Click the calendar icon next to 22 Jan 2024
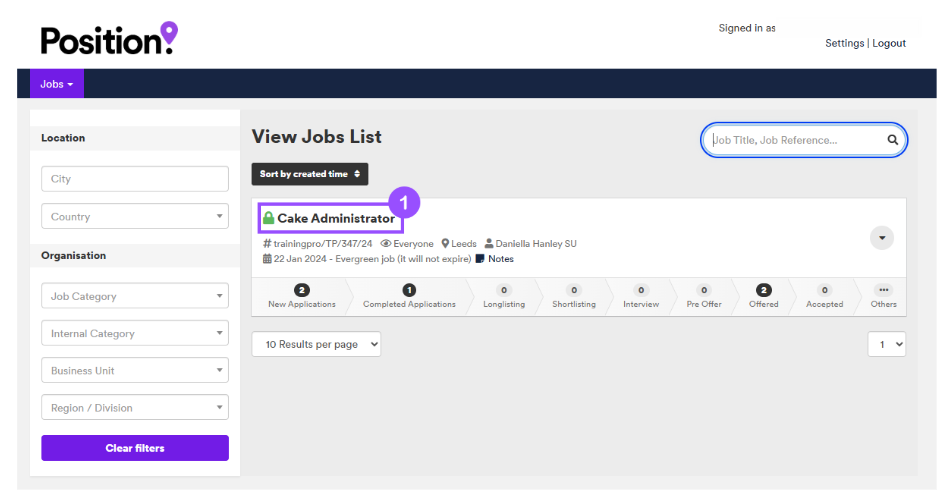The width and height of the screenshot is (947, 496). [267, 258]
